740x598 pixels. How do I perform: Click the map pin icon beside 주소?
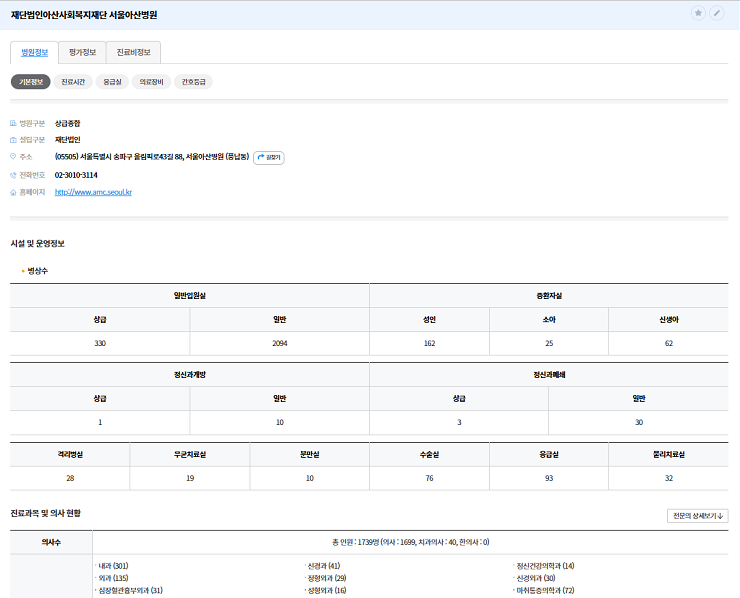[x=13, y=156]
